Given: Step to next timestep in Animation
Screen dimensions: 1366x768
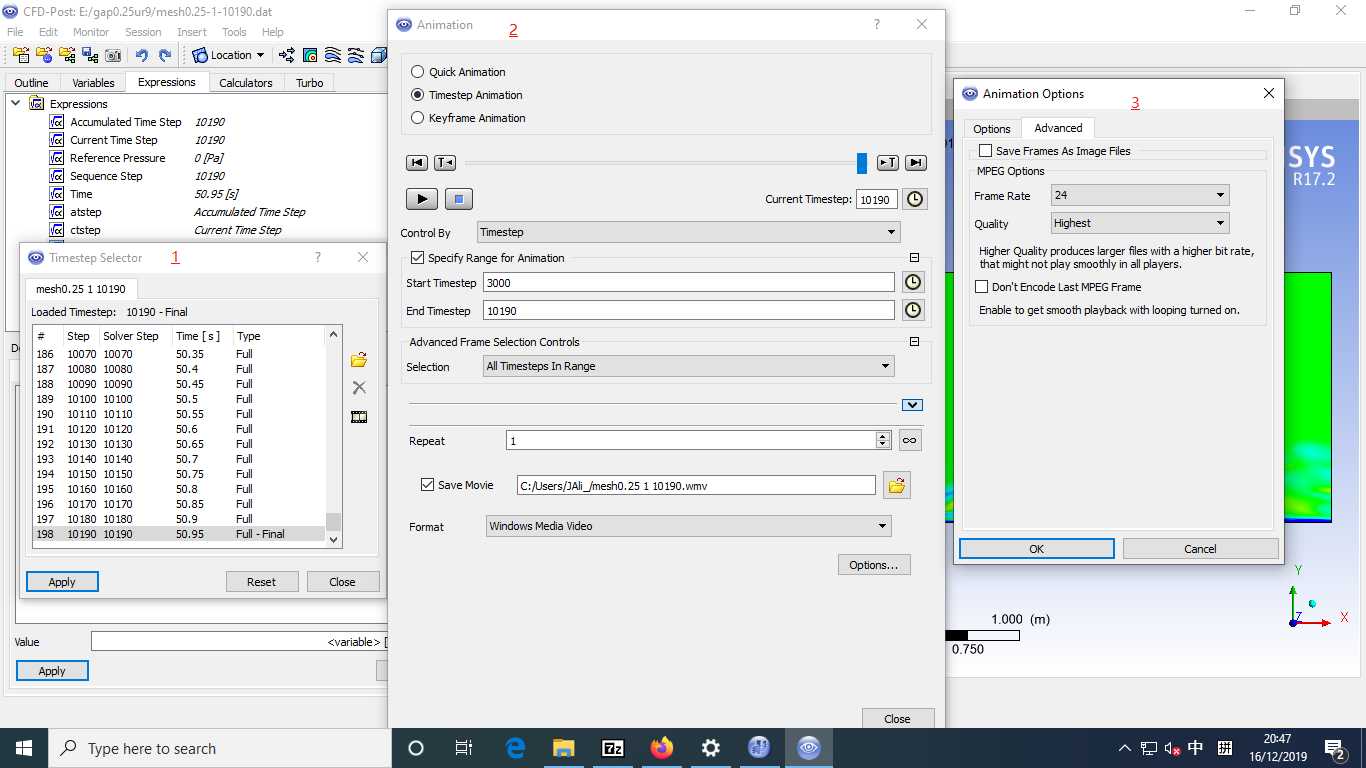Looking at the screenshot, I should (x=887, y=163).
